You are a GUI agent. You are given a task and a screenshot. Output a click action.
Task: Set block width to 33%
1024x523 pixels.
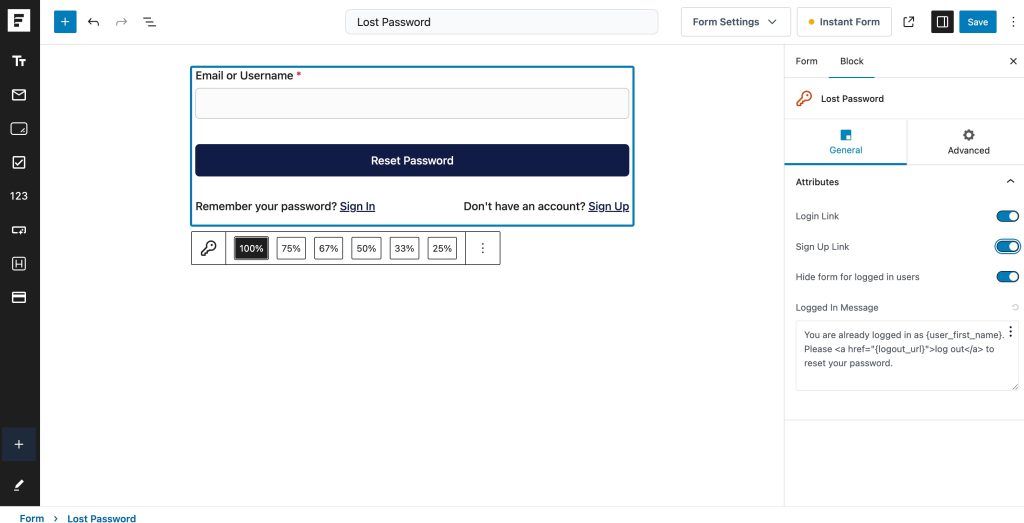point(404,248)
